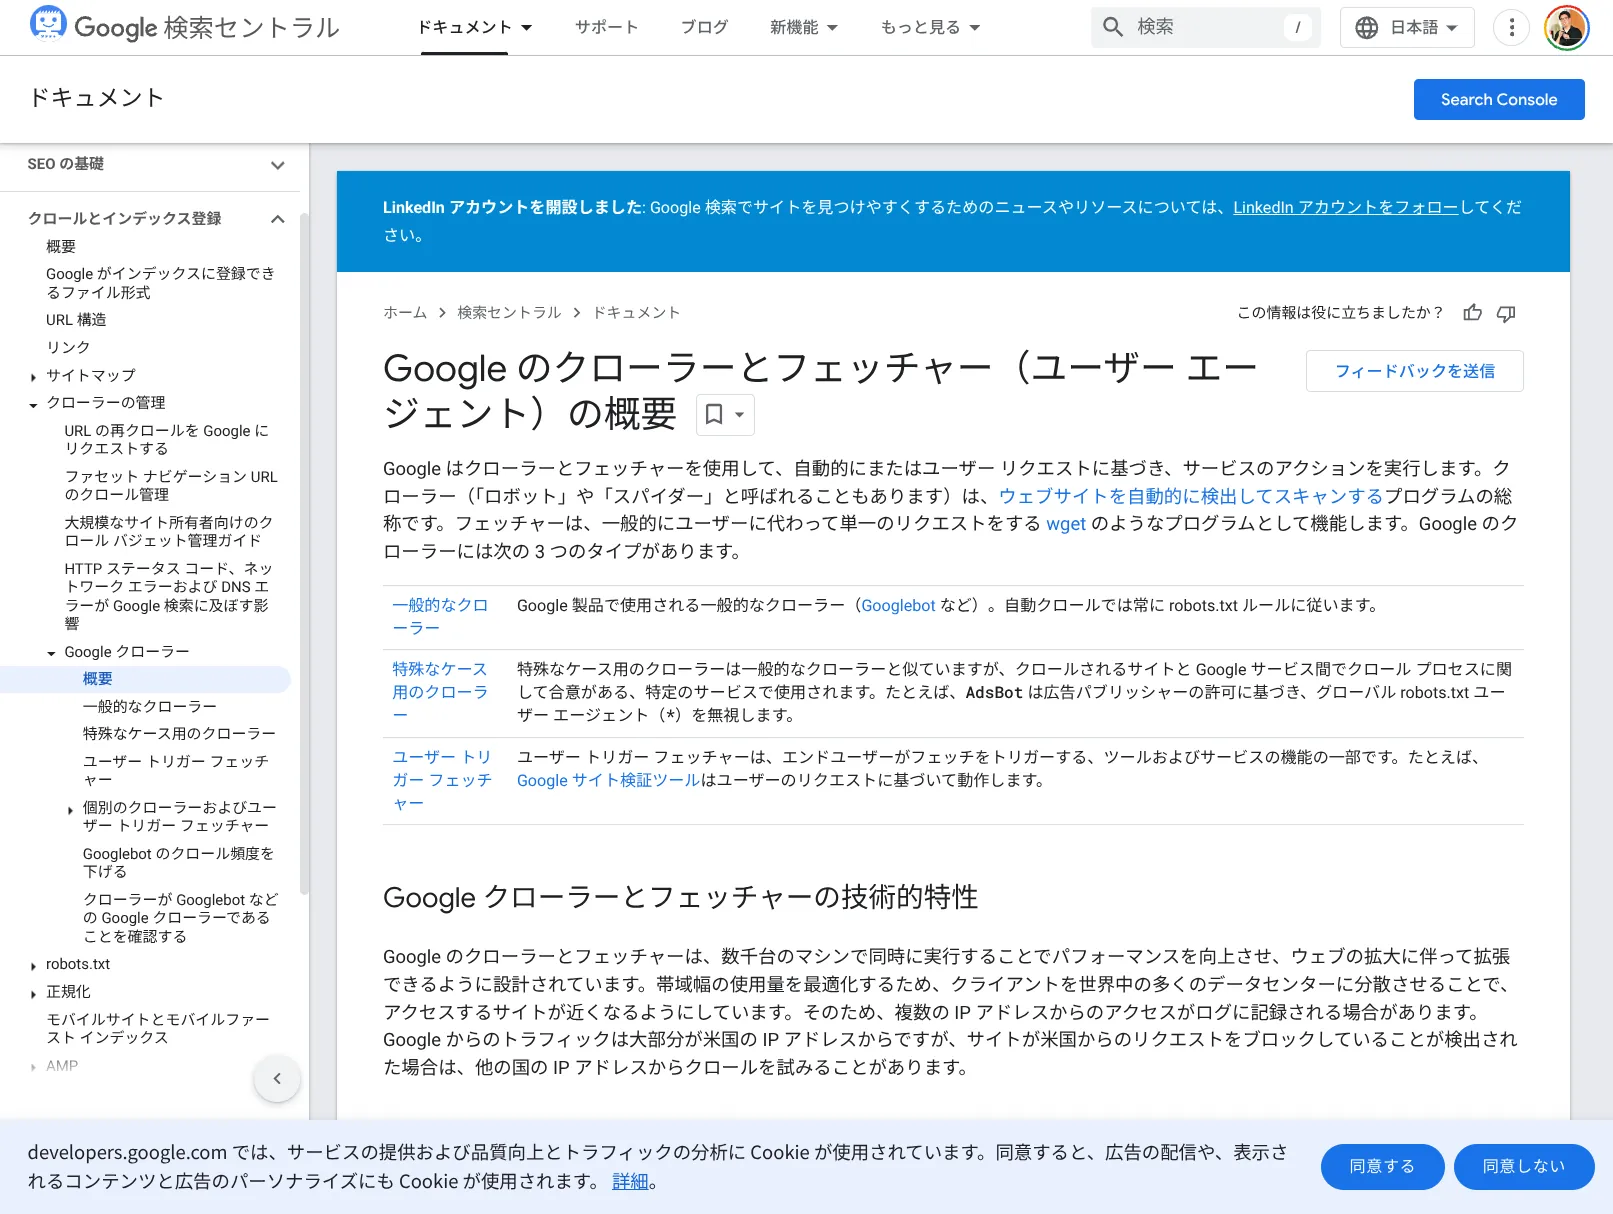Collapse the クローラーの管理 tree item

34,404
